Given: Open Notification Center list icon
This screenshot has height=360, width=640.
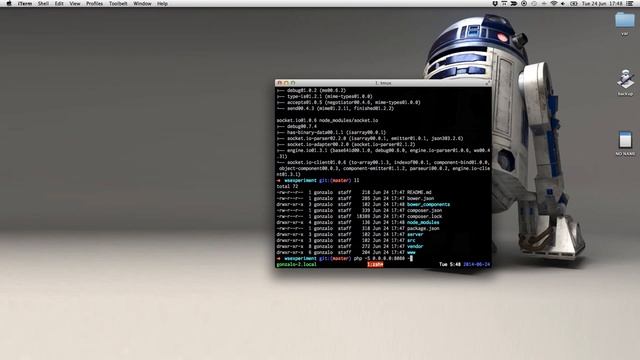Looking at the screenshot, I should tap(630, 4).
